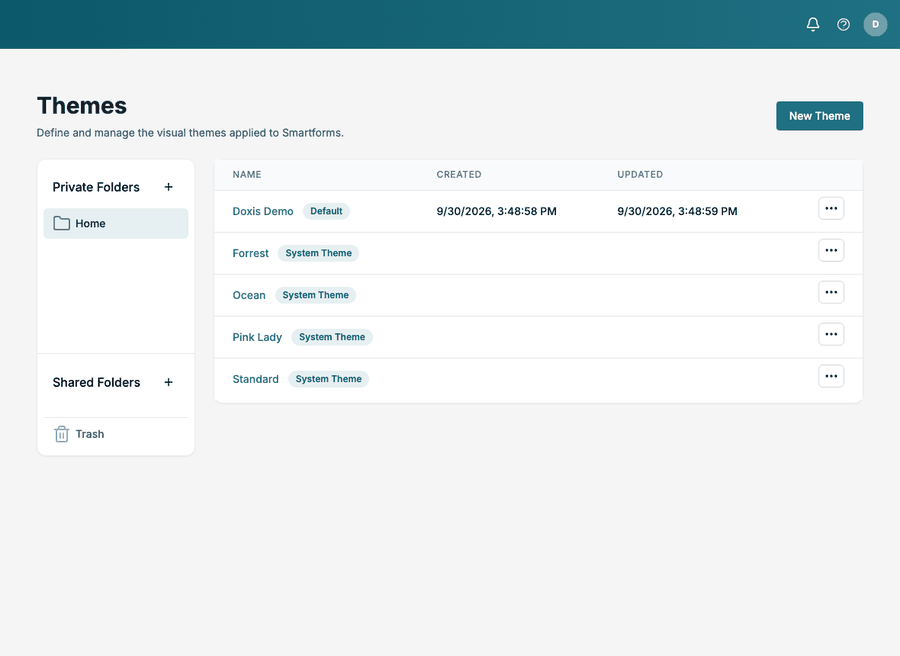900x656 pixels.
Task: Open more options for Standard theme
Action: click(831, 376)
